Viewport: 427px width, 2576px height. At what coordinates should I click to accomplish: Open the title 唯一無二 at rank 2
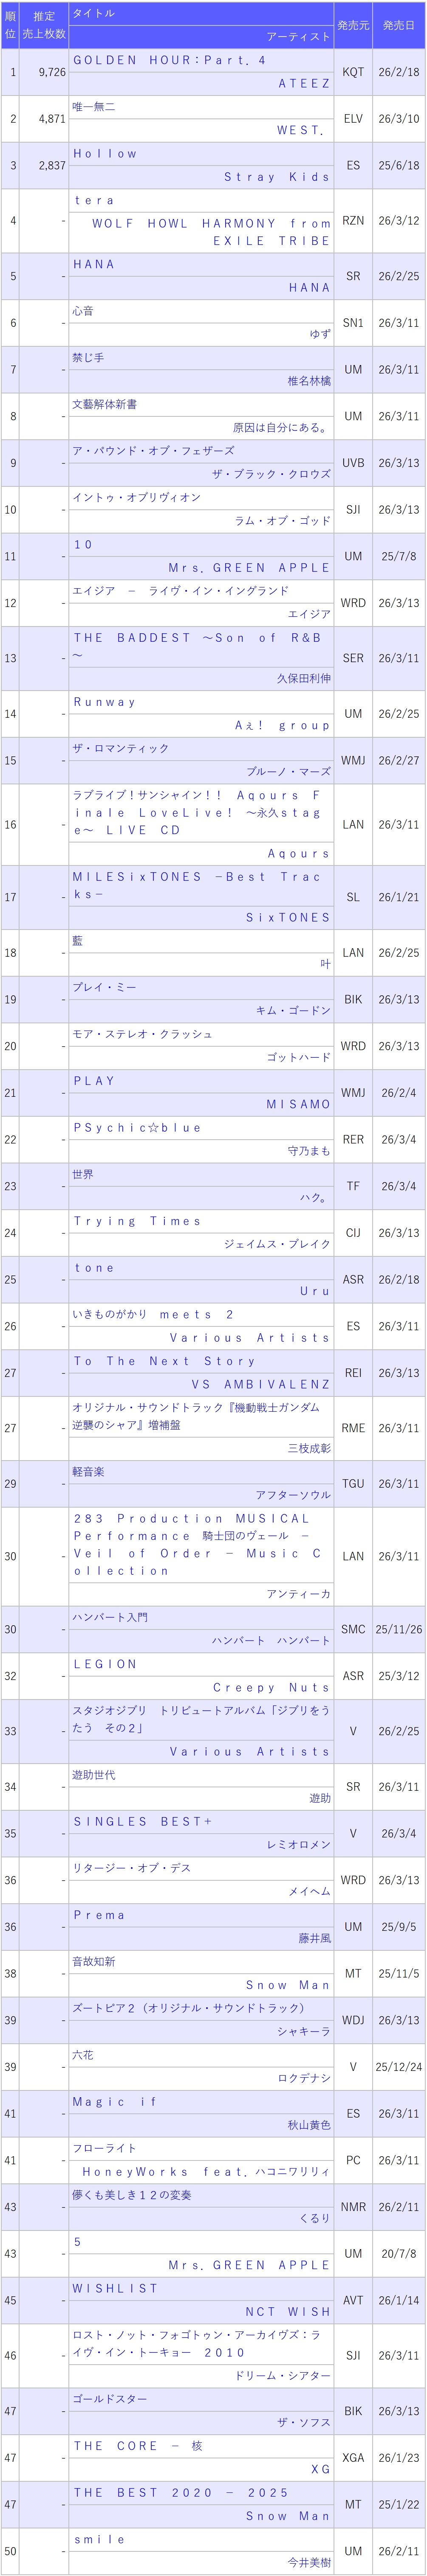point(93,107)
